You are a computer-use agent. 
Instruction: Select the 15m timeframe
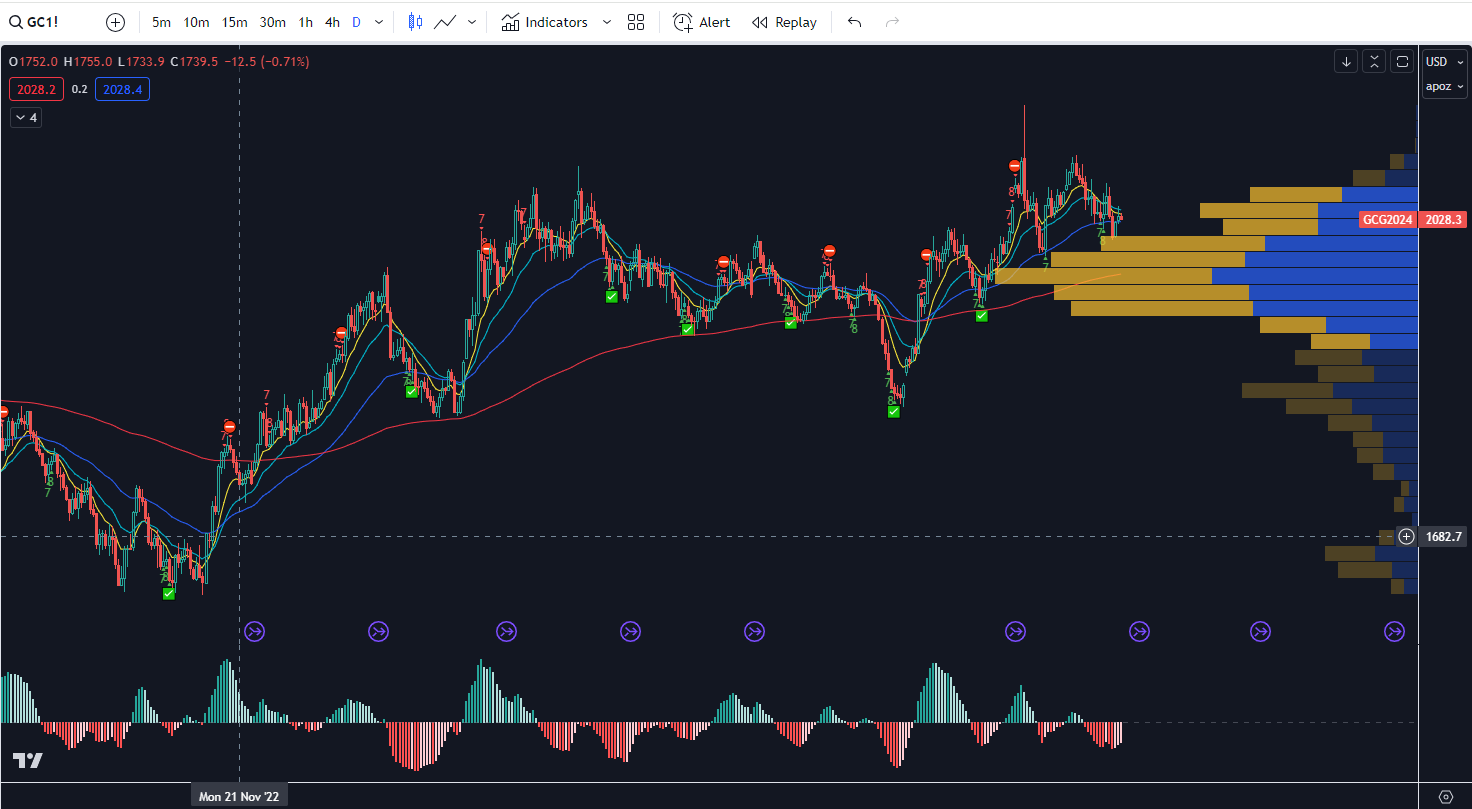(235, 22)
